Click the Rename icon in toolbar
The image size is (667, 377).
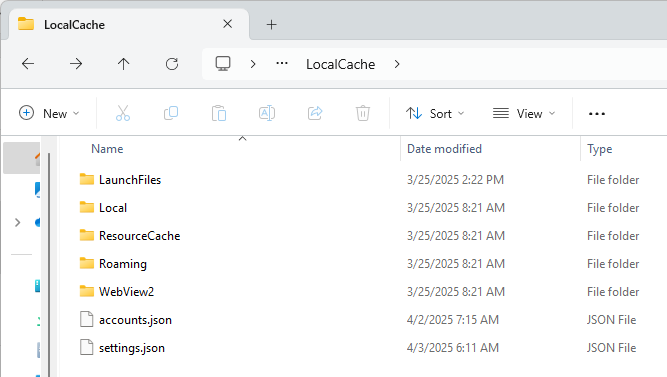[x=267, y=114]
